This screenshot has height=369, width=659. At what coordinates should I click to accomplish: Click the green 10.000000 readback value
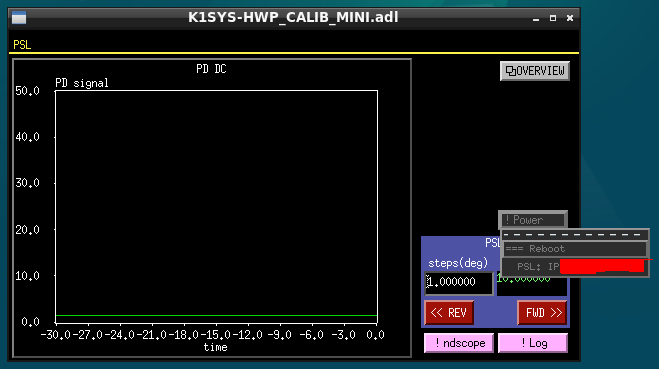click(x=523, y=279)
